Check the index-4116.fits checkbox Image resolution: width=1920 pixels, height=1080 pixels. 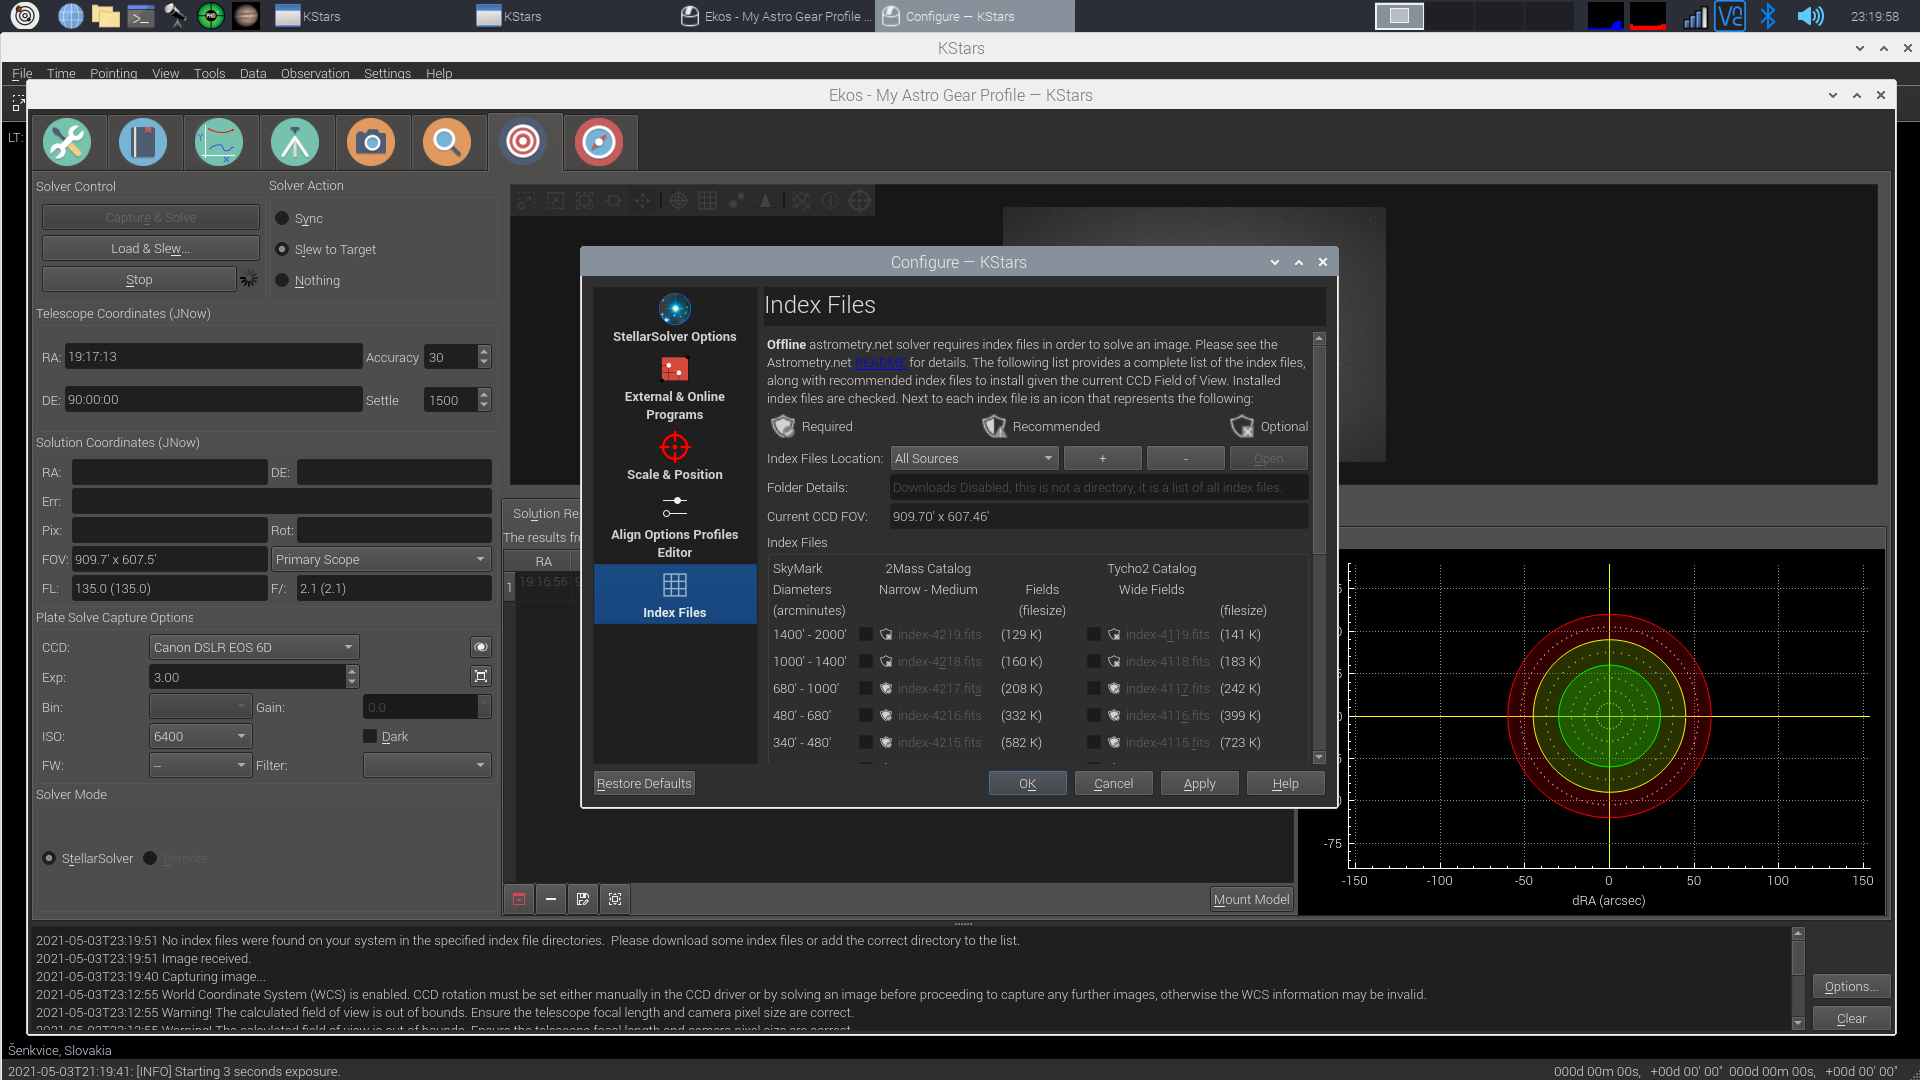pos(1094,715)
